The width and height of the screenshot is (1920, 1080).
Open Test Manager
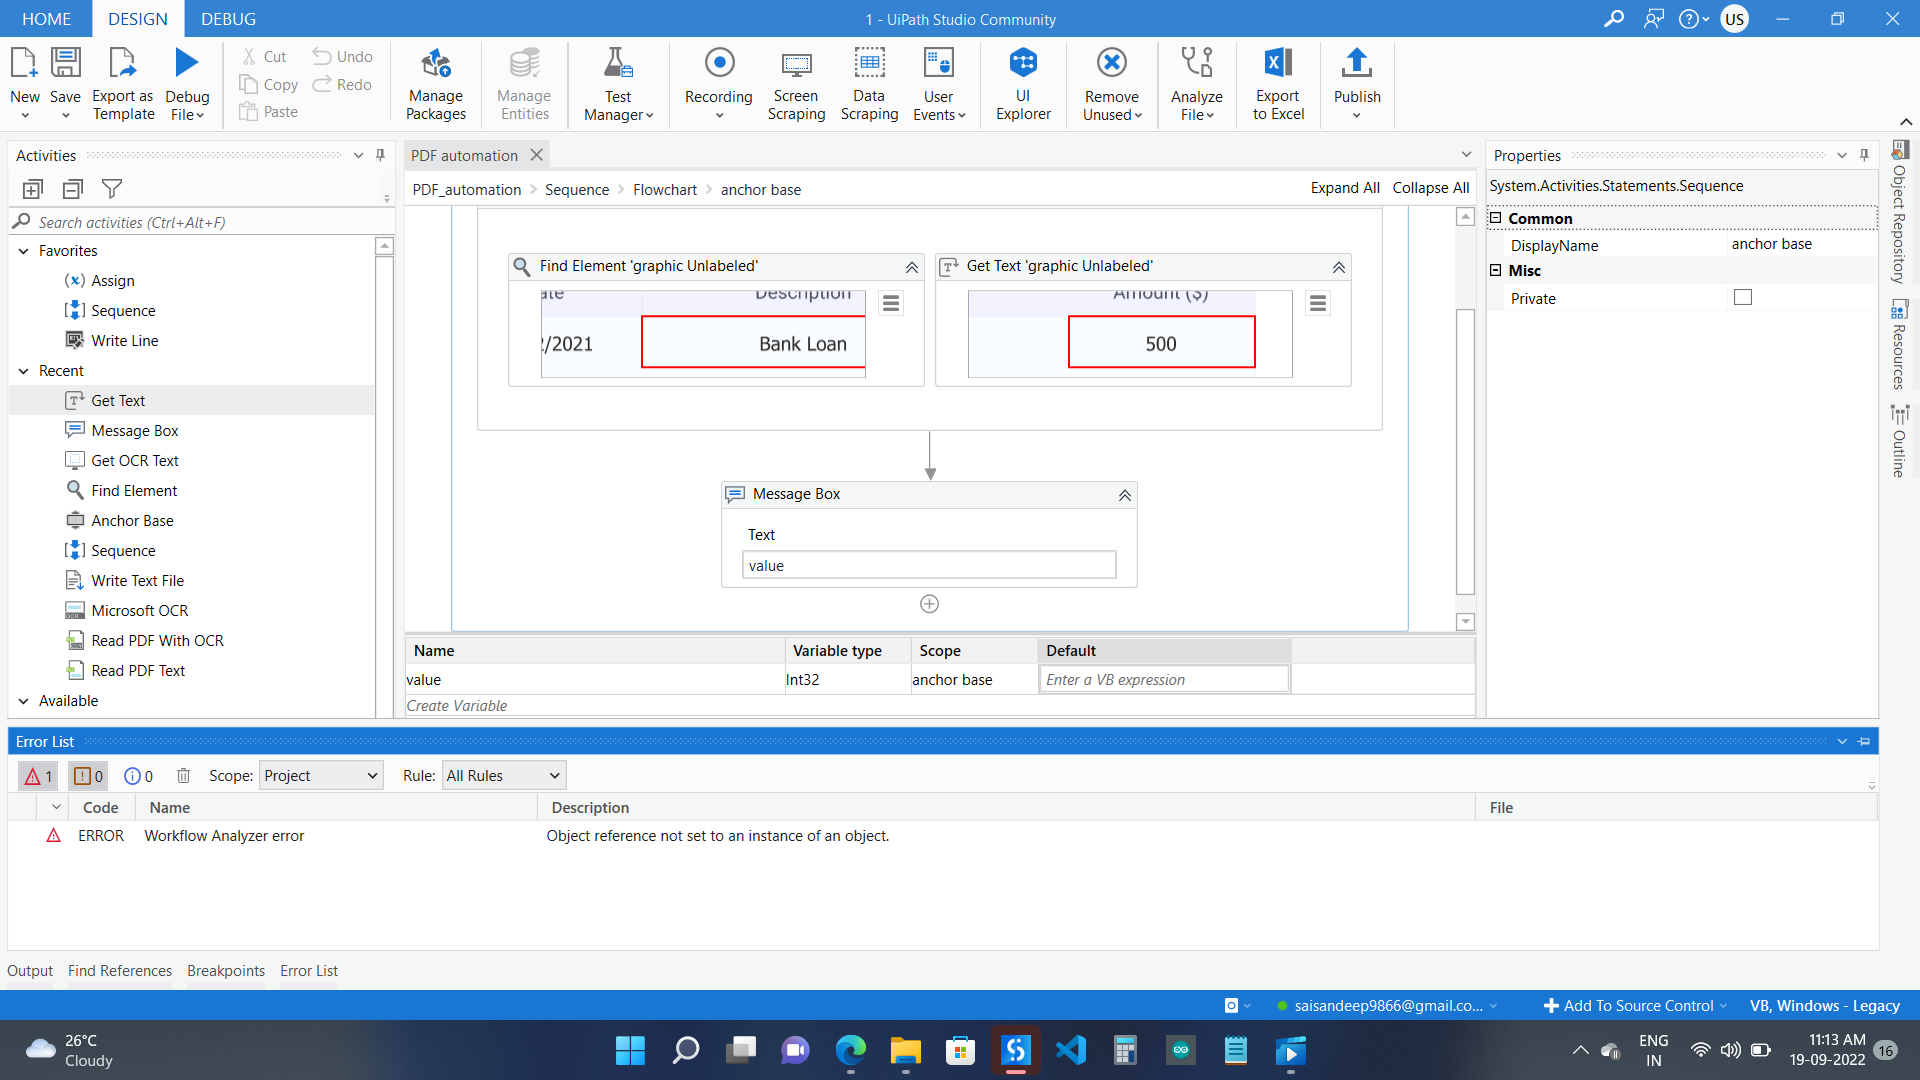click(617, 85)
